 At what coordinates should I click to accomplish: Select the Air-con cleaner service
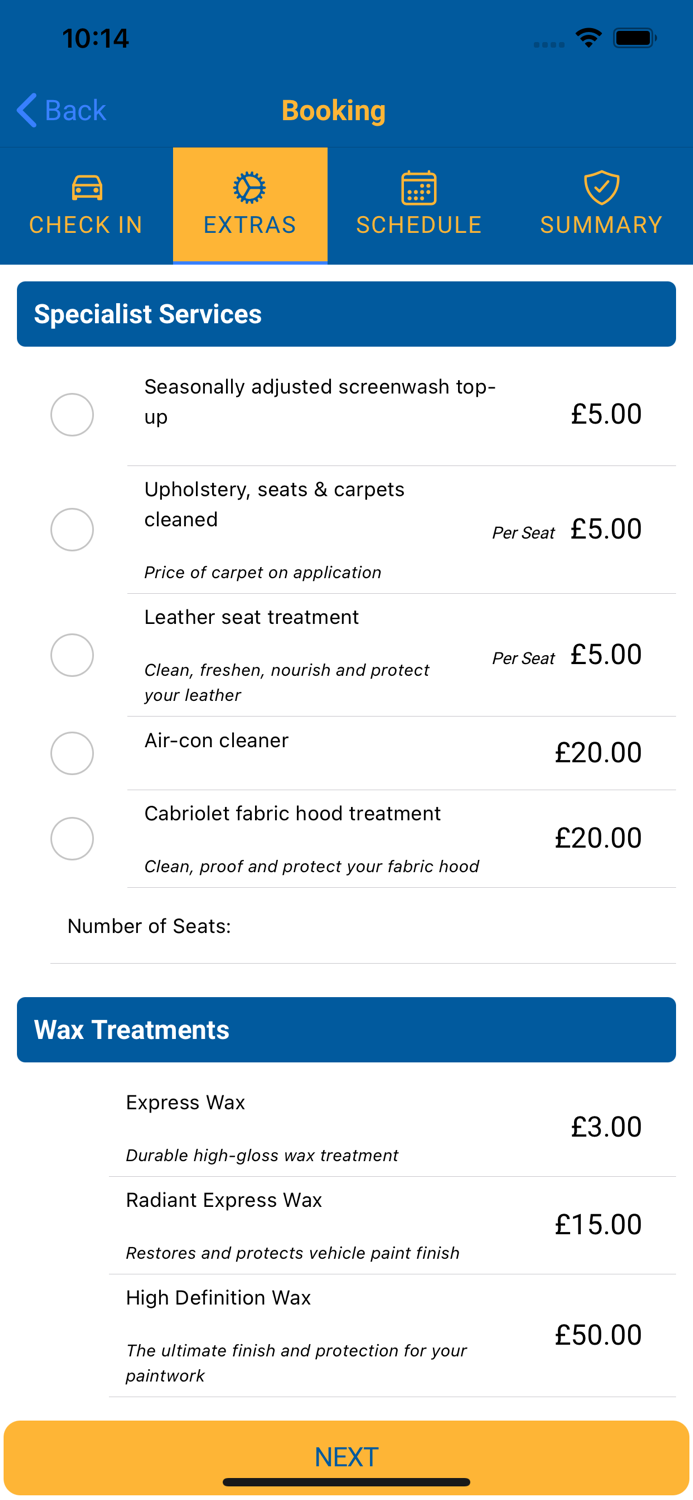coord(71,753)
